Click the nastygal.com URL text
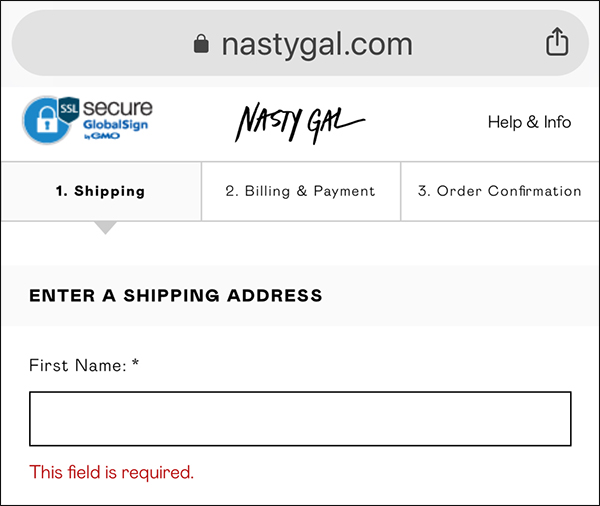Viewport: 600px width, 506px height. (316, 44)
